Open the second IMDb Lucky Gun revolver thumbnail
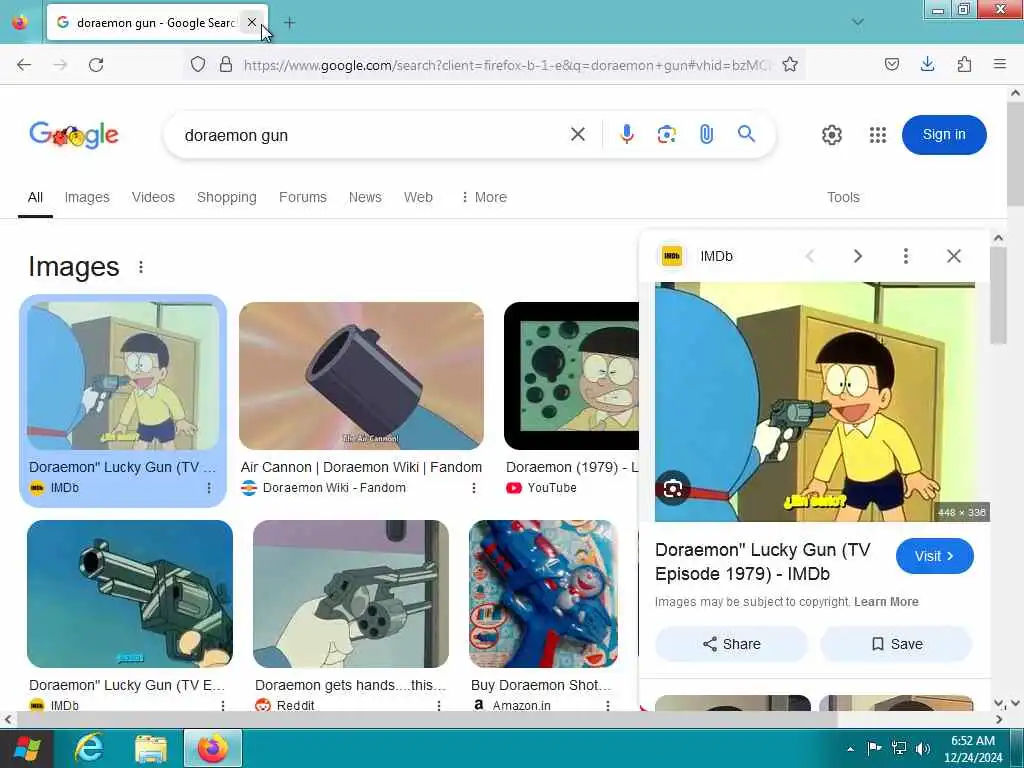Viewport: 1024px width, 768px height. [x=130, y=594]
